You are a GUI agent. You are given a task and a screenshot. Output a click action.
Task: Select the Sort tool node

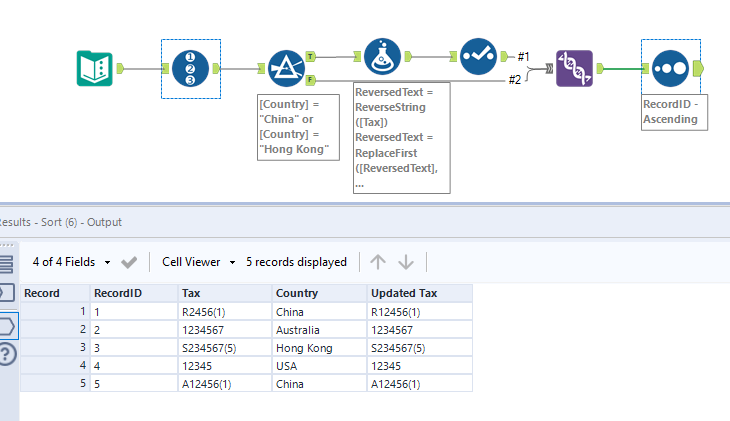click(670, 68)
